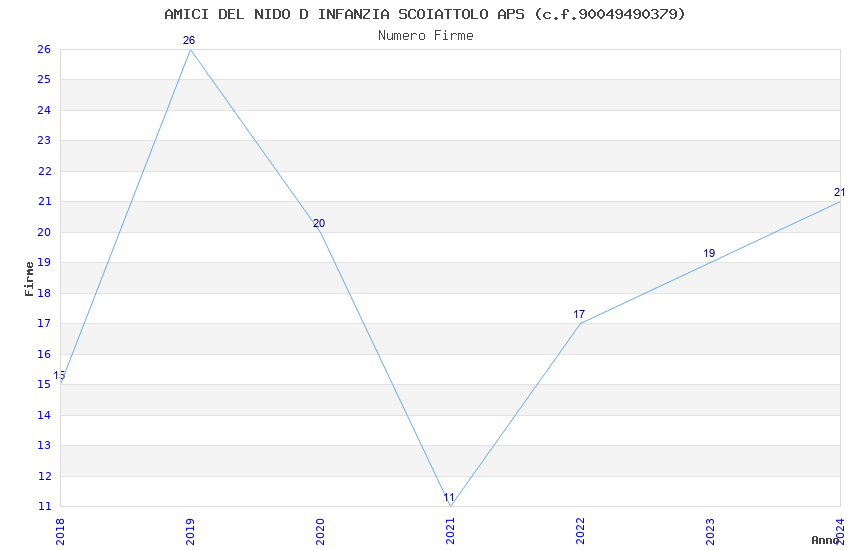Click y-axis tick value 19
Viewport: 850px width, 550px height.
pos(44,262)
